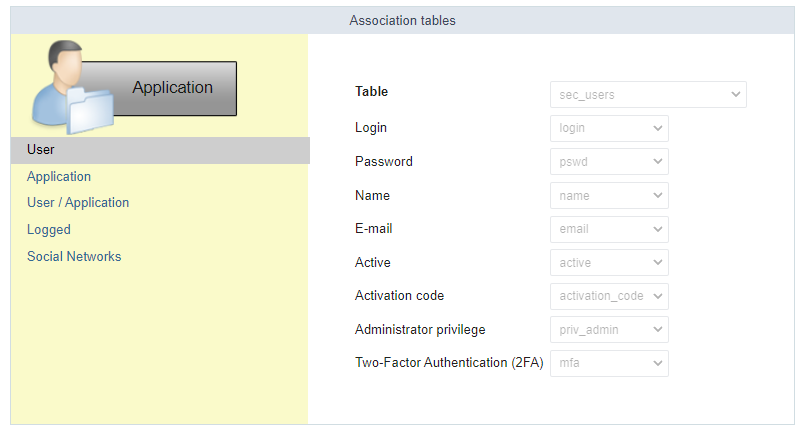Expand the Login field dropdown
The width and height of the screenshot is (803, 433).
pyautogui.click(x=608, y=128)
